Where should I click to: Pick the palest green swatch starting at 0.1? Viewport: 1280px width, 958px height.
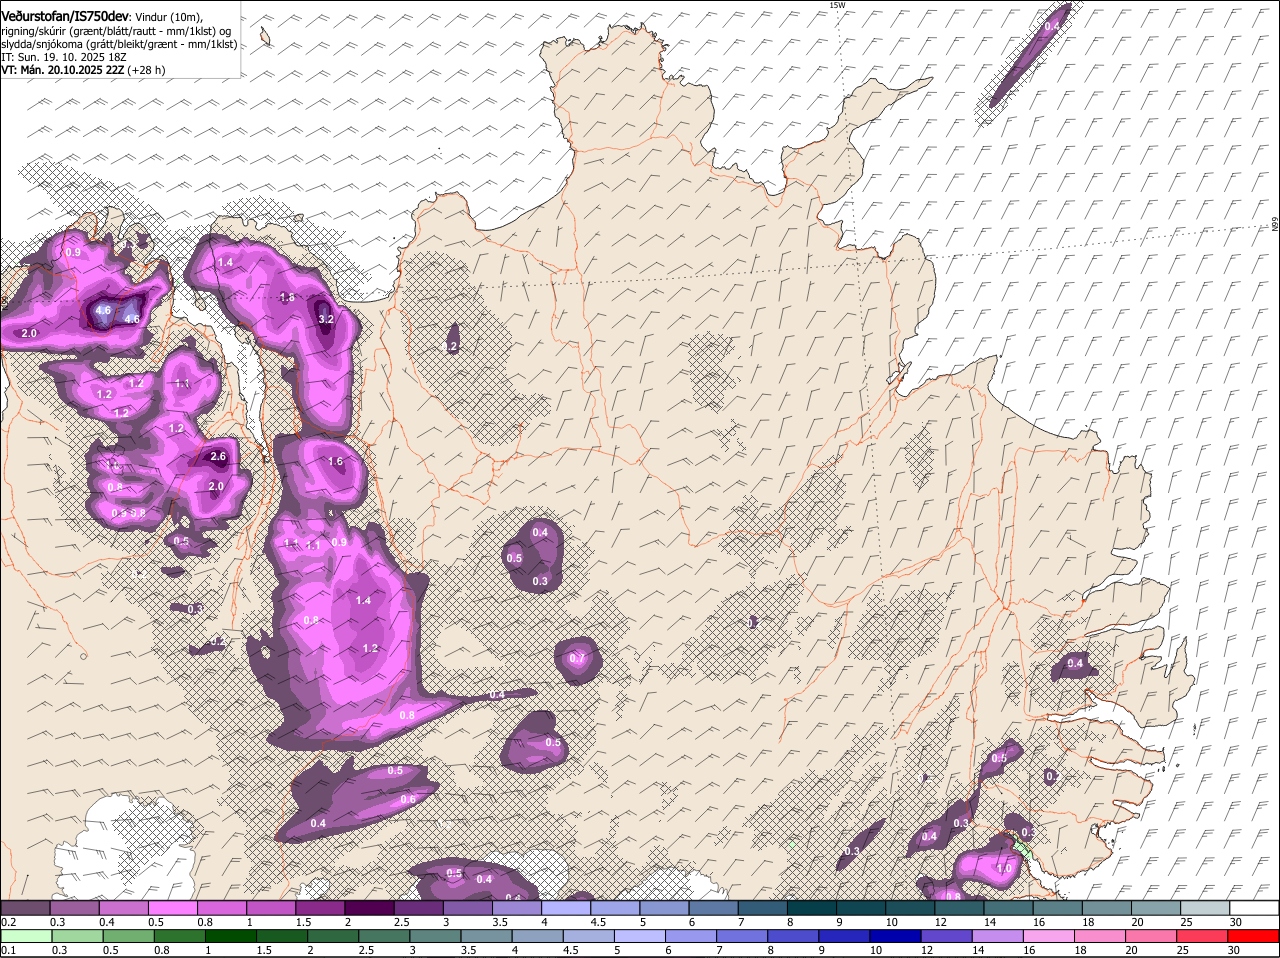25,936
